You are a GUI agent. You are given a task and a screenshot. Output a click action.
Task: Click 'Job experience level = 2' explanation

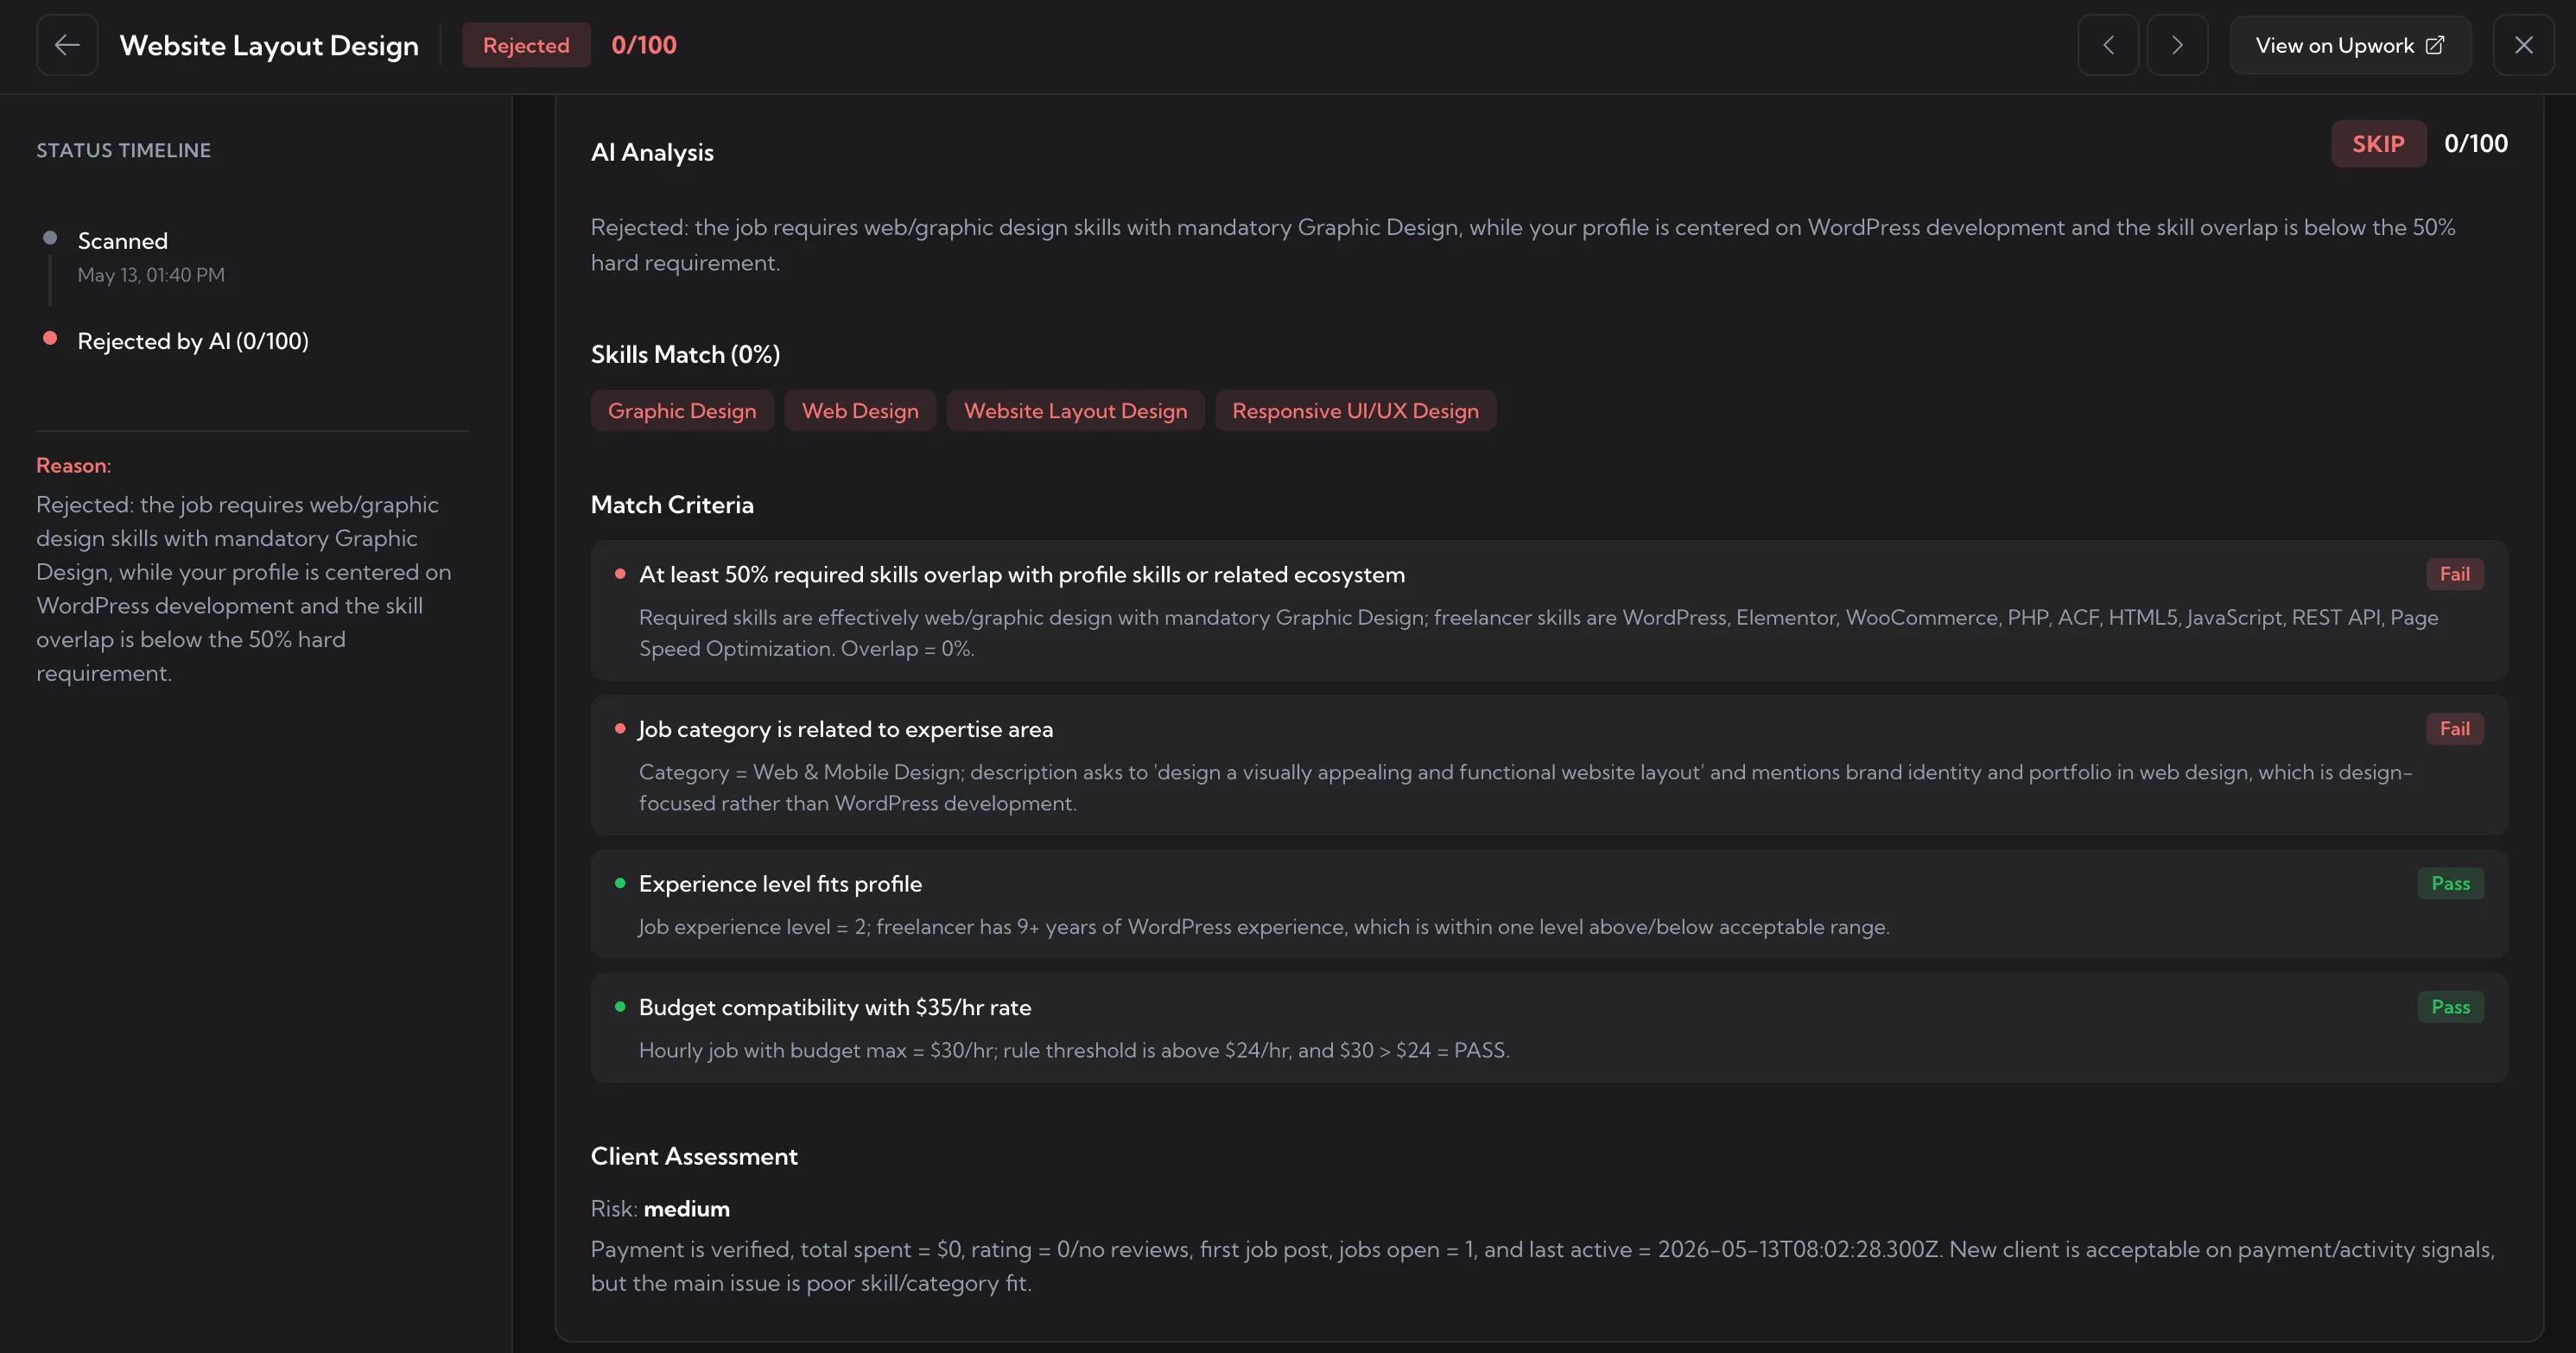coord(1264,927)
